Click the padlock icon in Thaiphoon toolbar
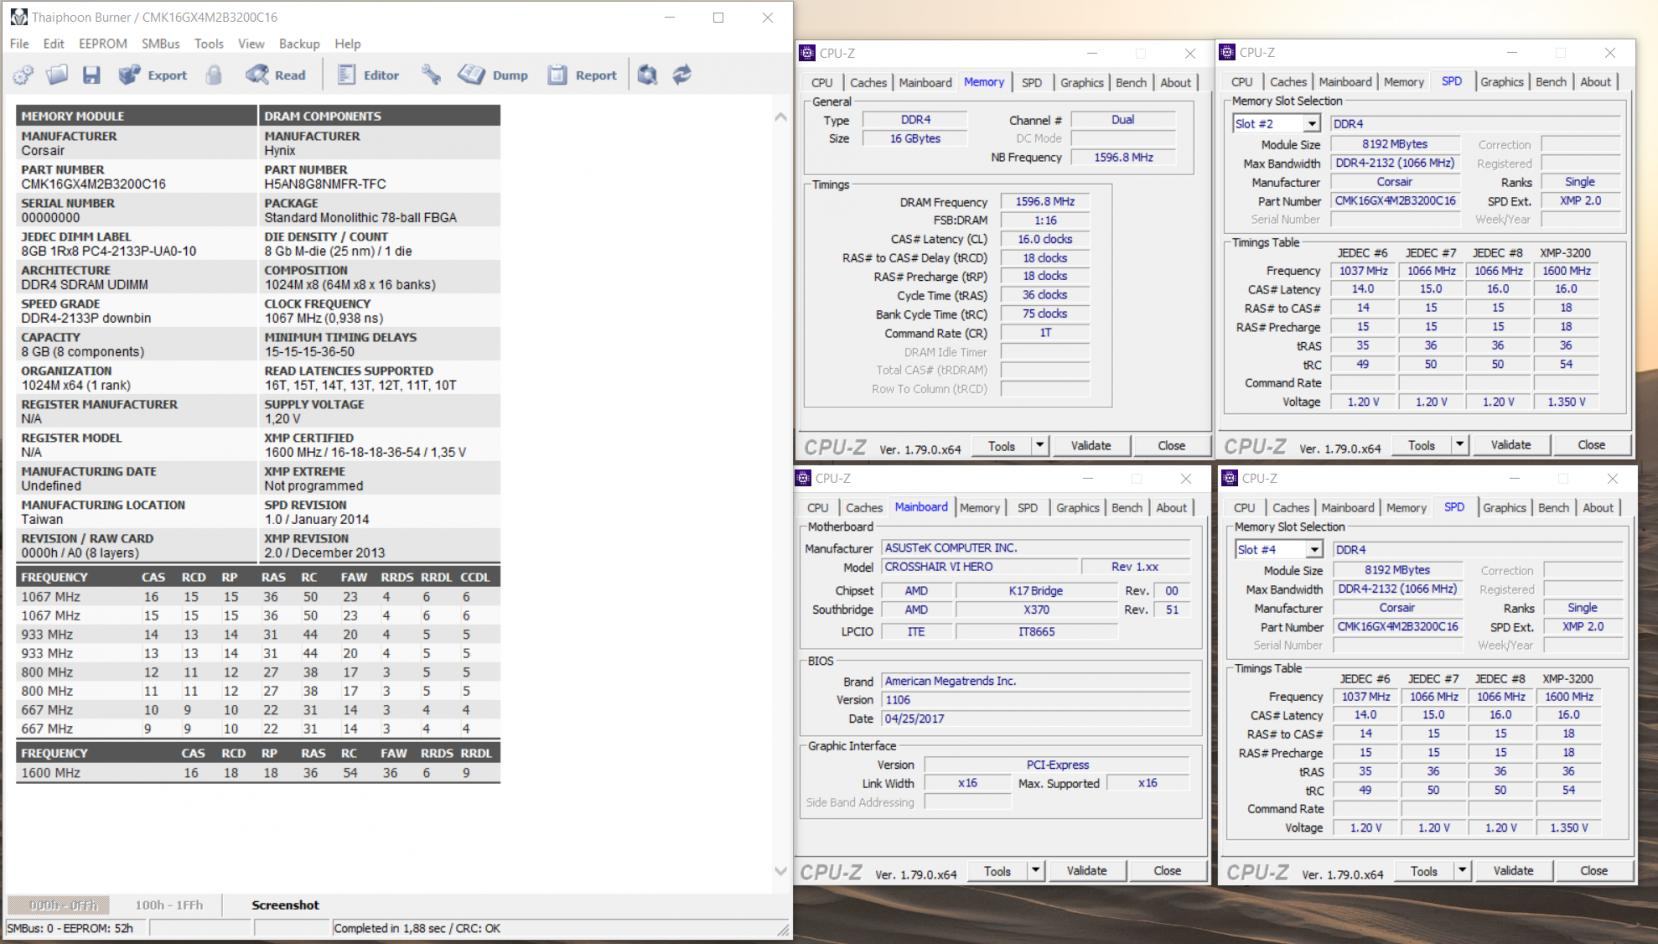The width and height of the screenshot is (1658, 944). (x=213, y=75)
